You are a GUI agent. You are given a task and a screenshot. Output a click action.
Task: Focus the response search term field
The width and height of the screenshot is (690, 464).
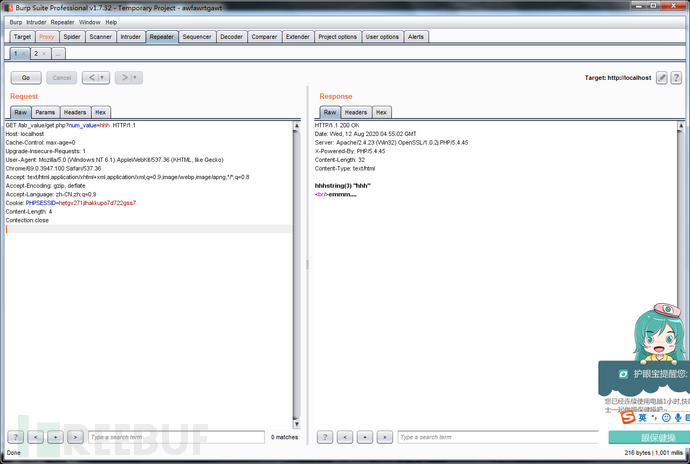click(499, 437)
